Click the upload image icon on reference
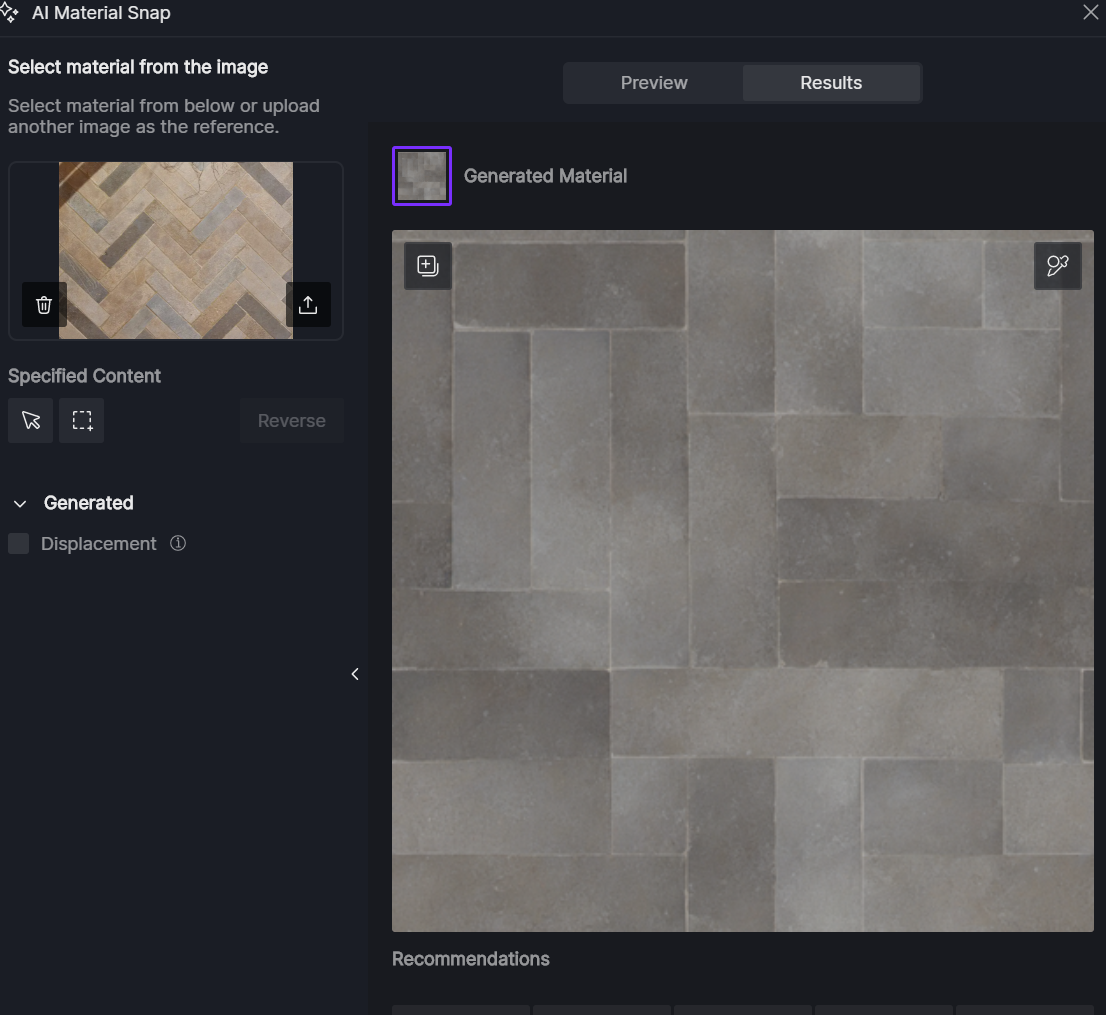Viewport: 1106px width, 1015px height. tap(308, 305)
